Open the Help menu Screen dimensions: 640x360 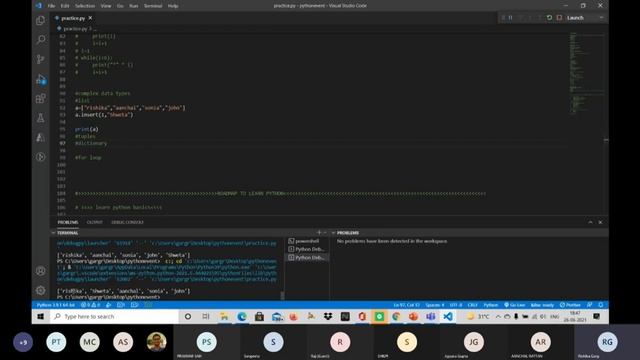tap(173, 6)
